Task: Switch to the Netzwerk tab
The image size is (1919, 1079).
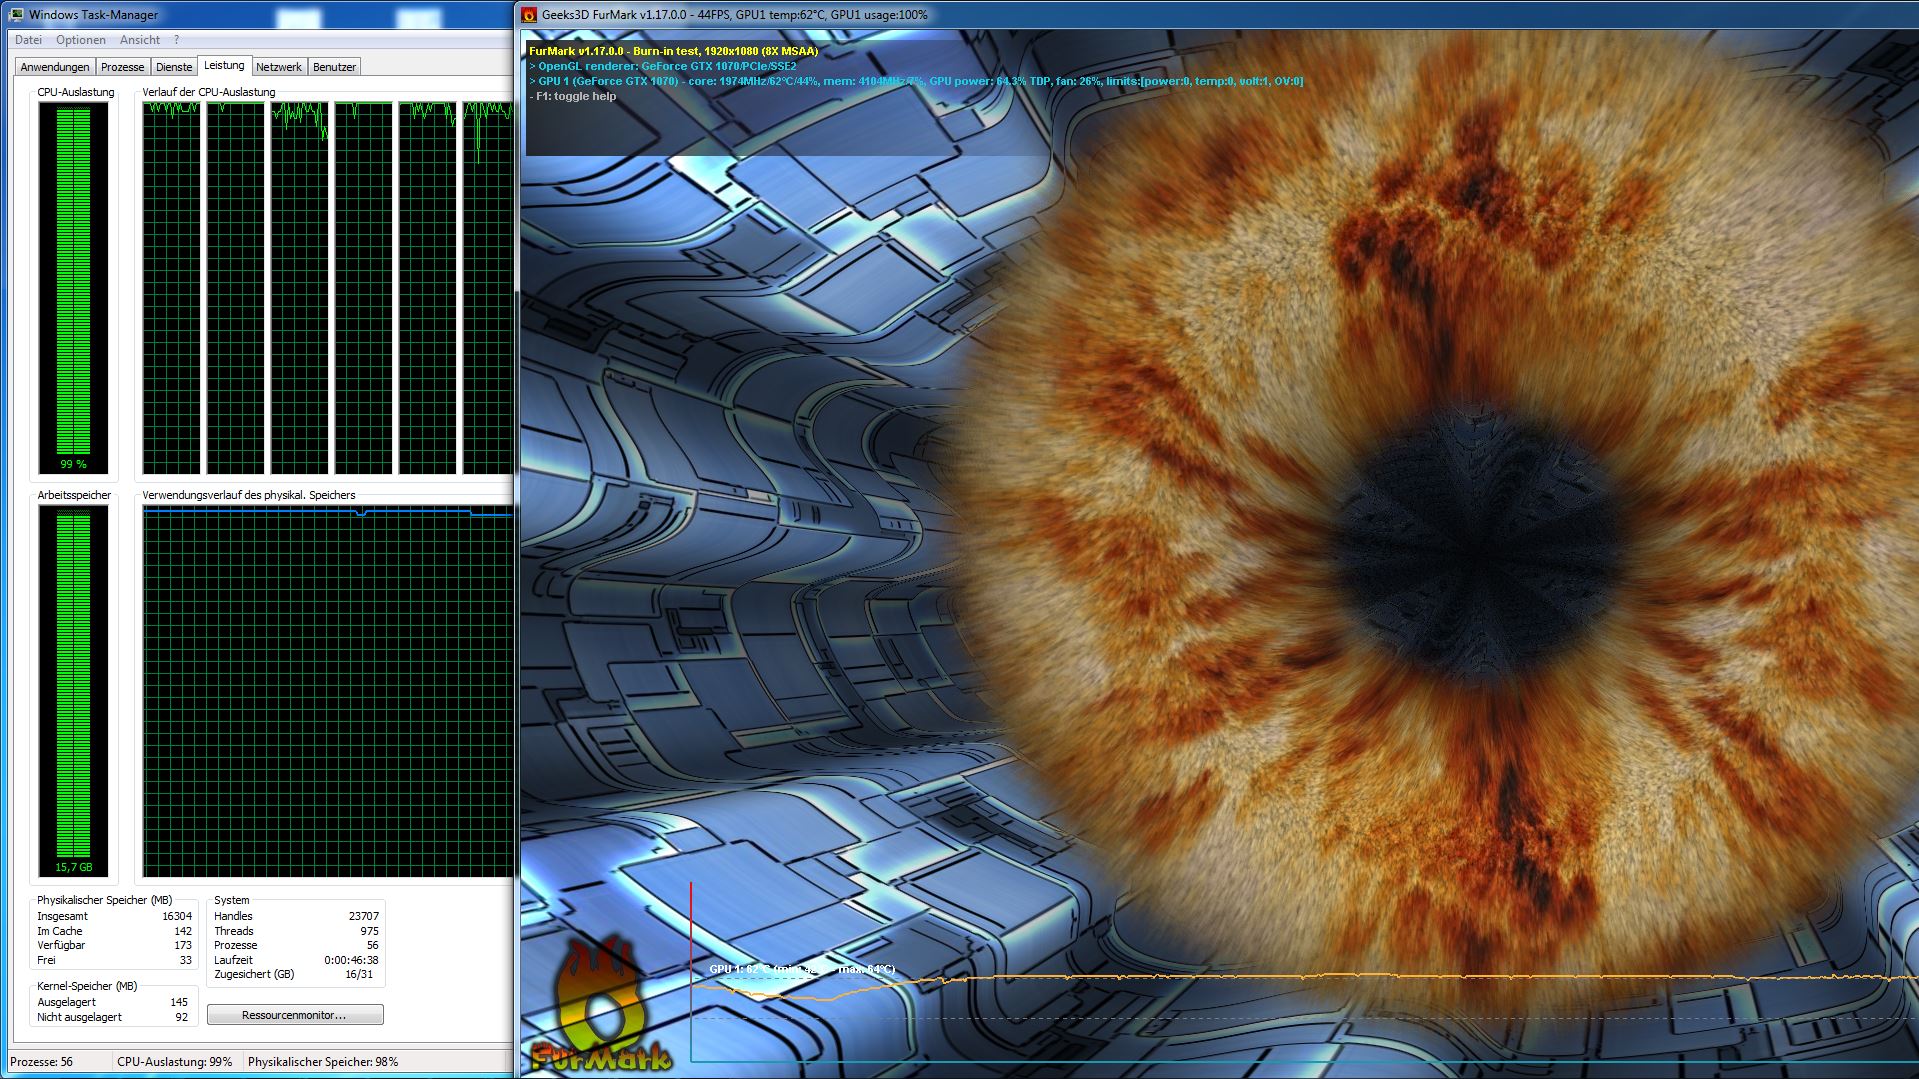Action: point(279,67)
